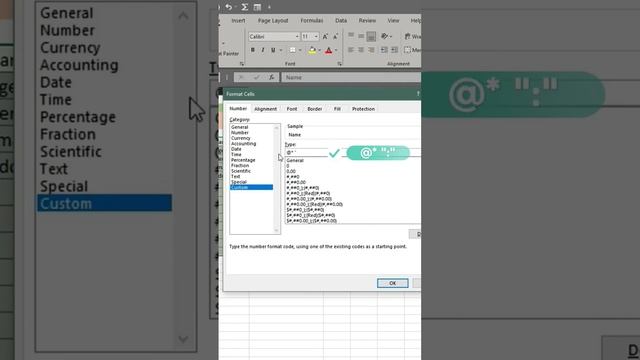Apply the red Font Color button
The image size is (640, 360).
[329, 50]
